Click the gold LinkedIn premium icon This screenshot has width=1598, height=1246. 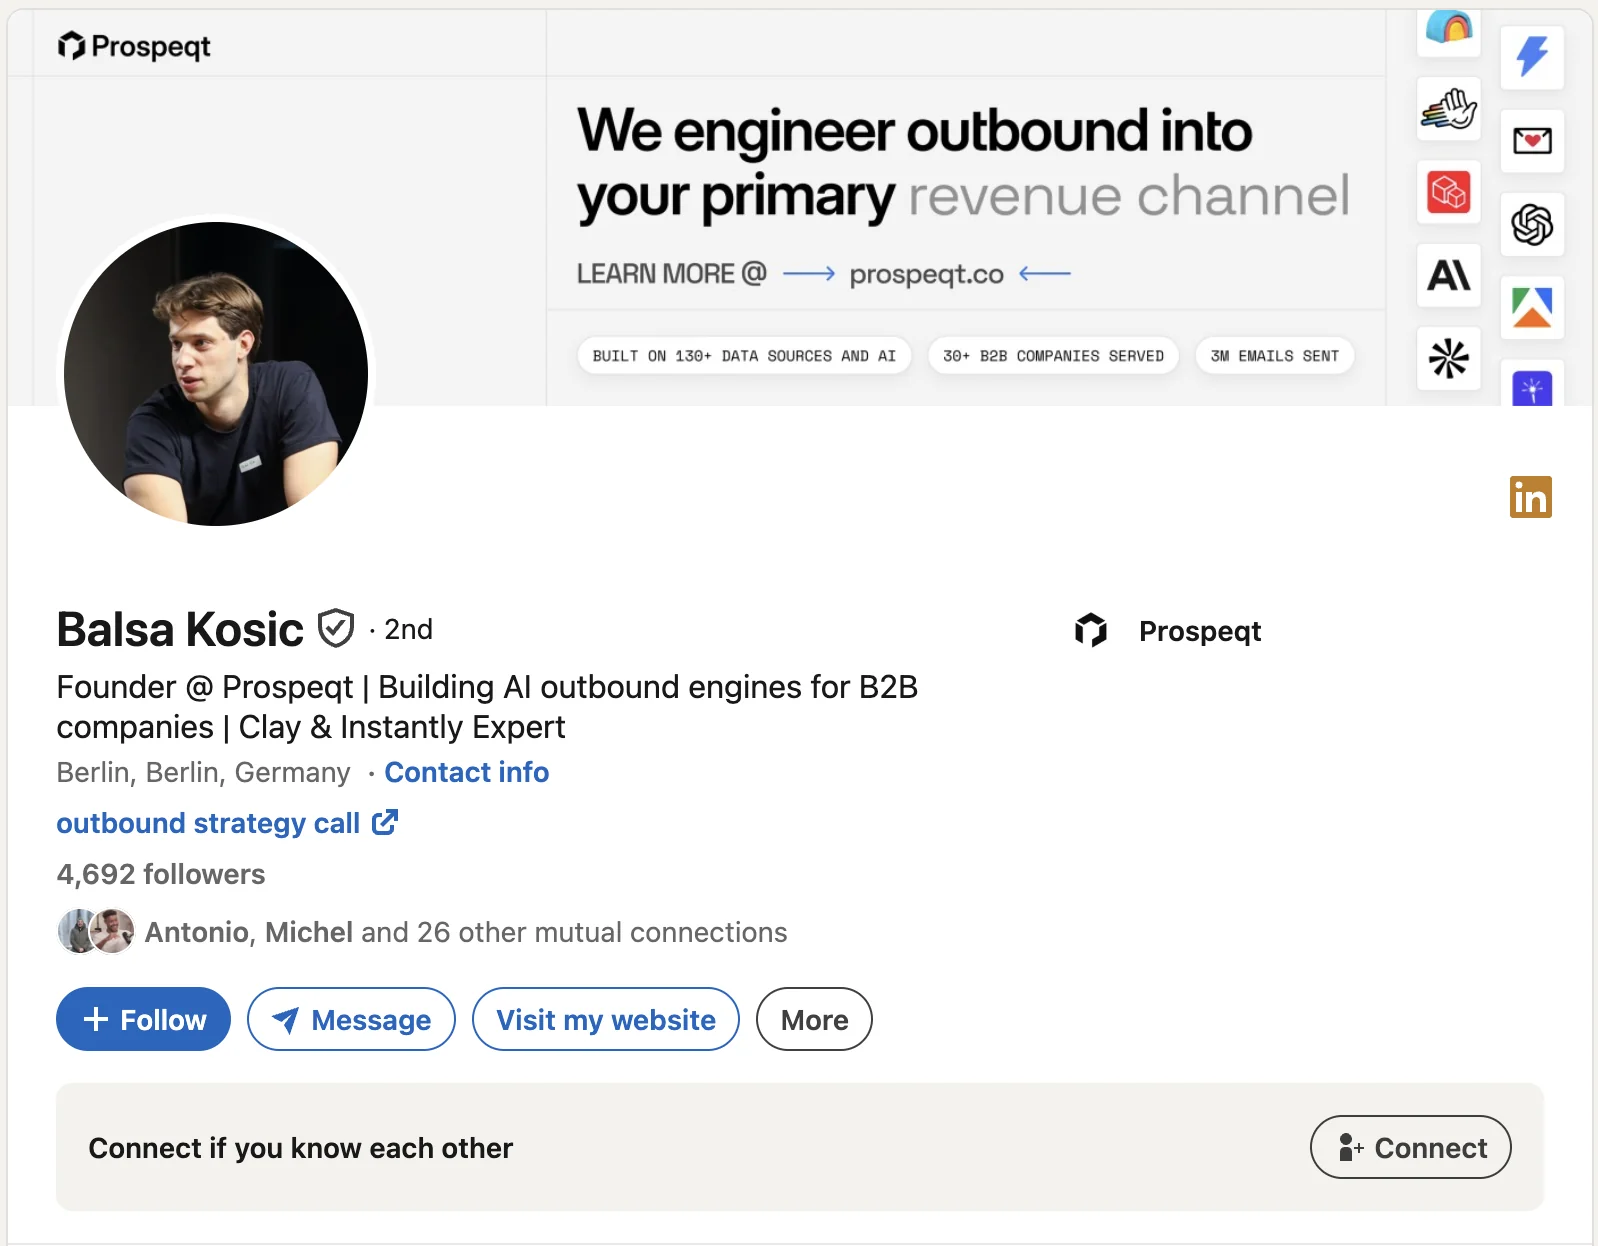(x=1530, y=497)
